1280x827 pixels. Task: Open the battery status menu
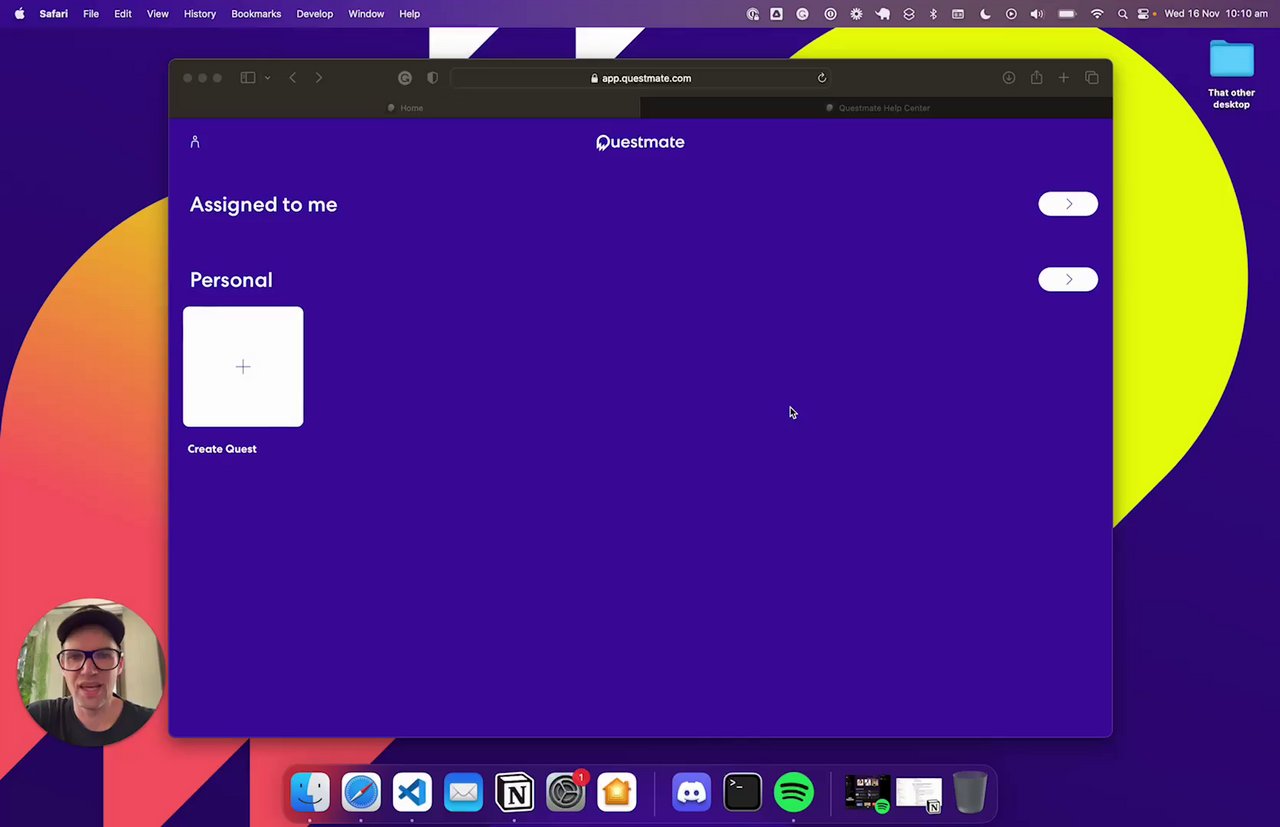(x=1067, y=14)
